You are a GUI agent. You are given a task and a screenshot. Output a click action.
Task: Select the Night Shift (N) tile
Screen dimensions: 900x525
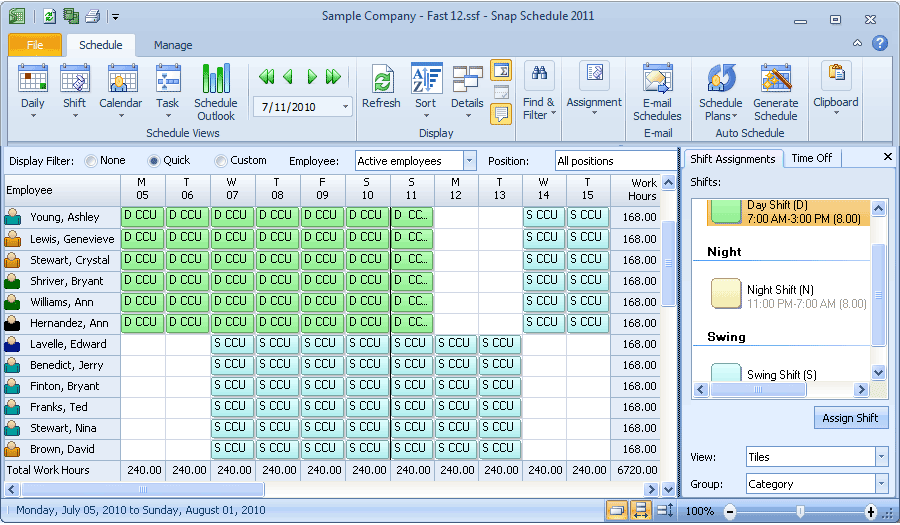click(789, 296)
